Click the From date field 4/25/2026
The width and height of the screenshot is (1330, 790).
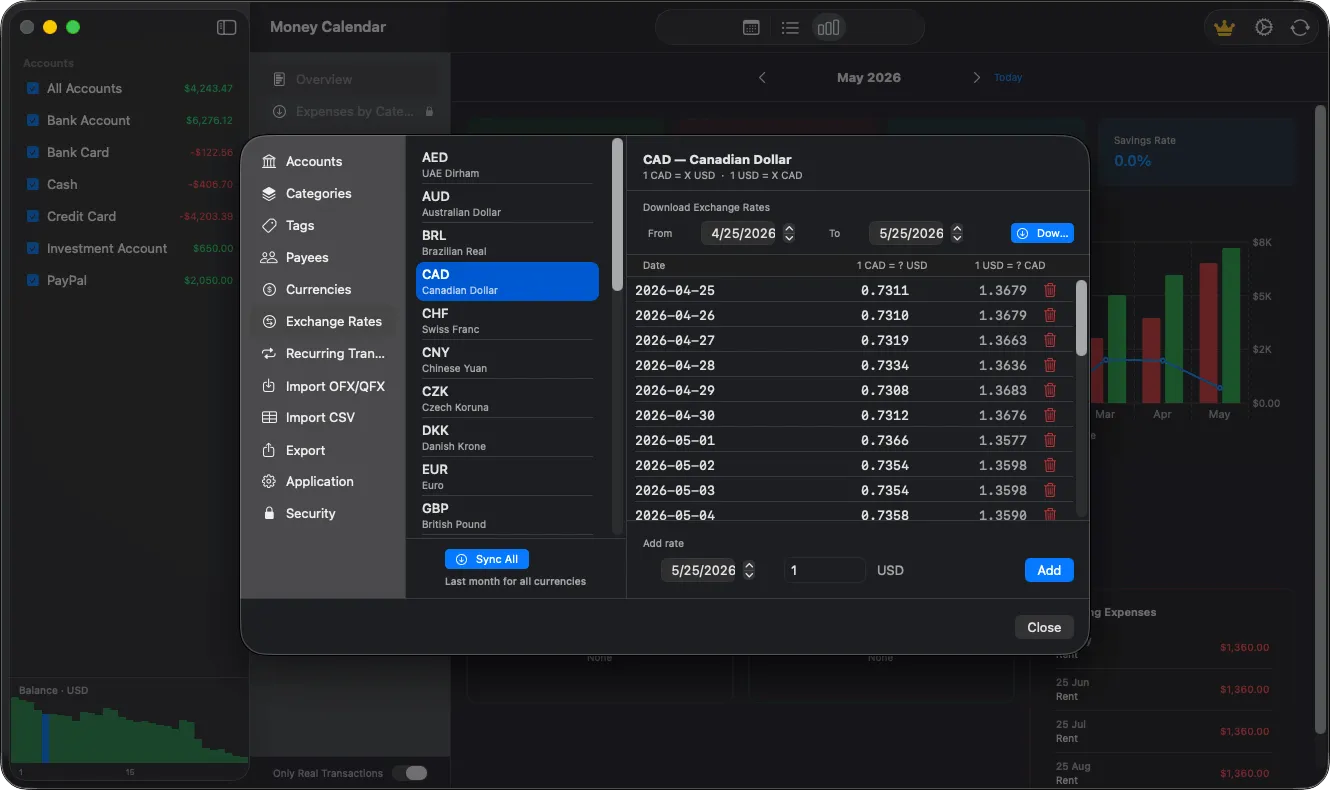coord(739,233)
